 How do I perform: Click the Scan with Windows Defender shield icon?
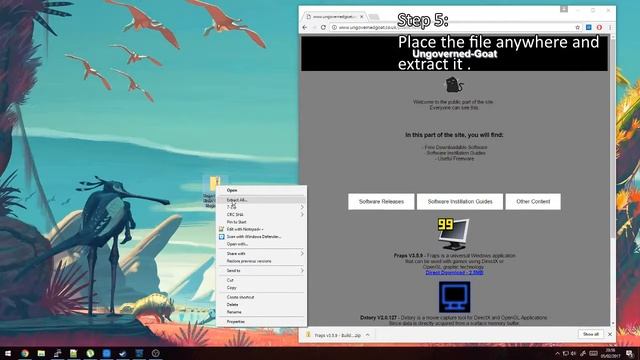pos(221,237)
